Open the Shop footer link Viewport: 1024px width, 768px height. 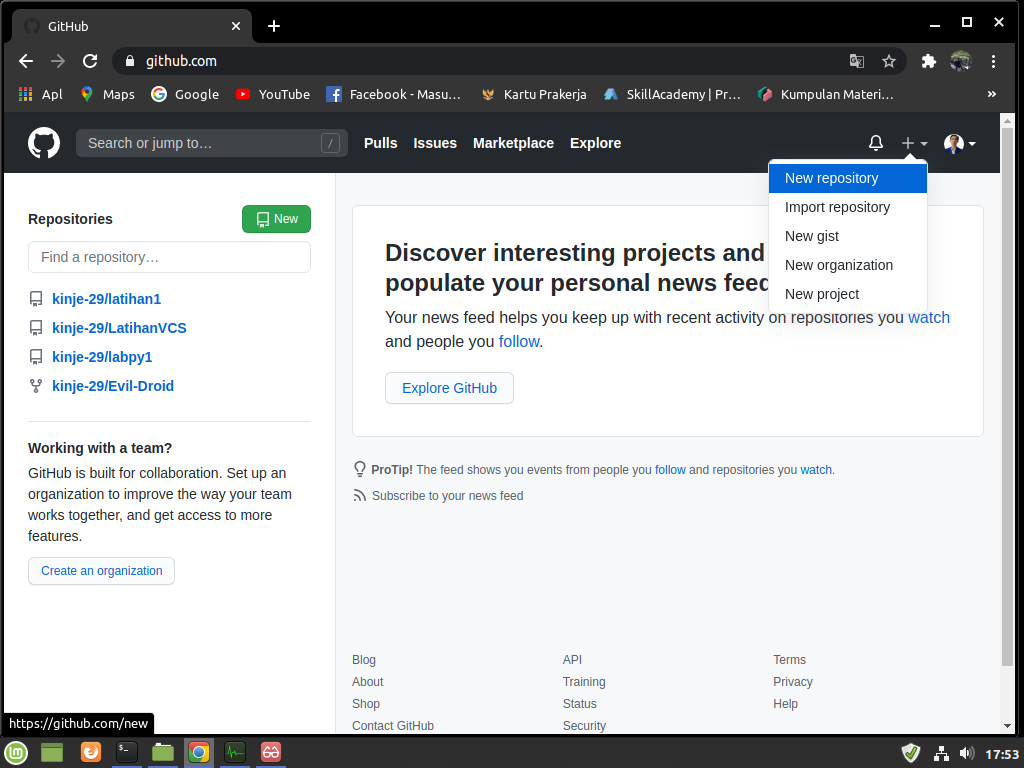tap(366, 704)
